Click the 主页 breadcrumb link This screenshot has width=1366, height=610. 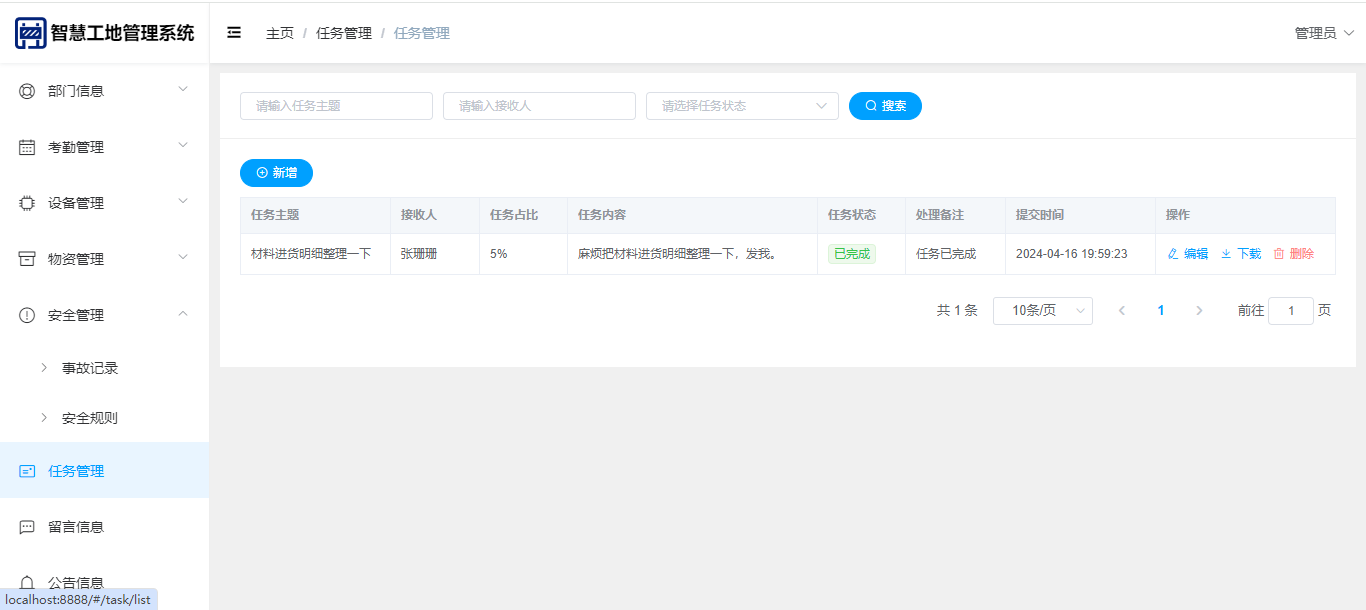pyautogui.click(x=280, y=33)
